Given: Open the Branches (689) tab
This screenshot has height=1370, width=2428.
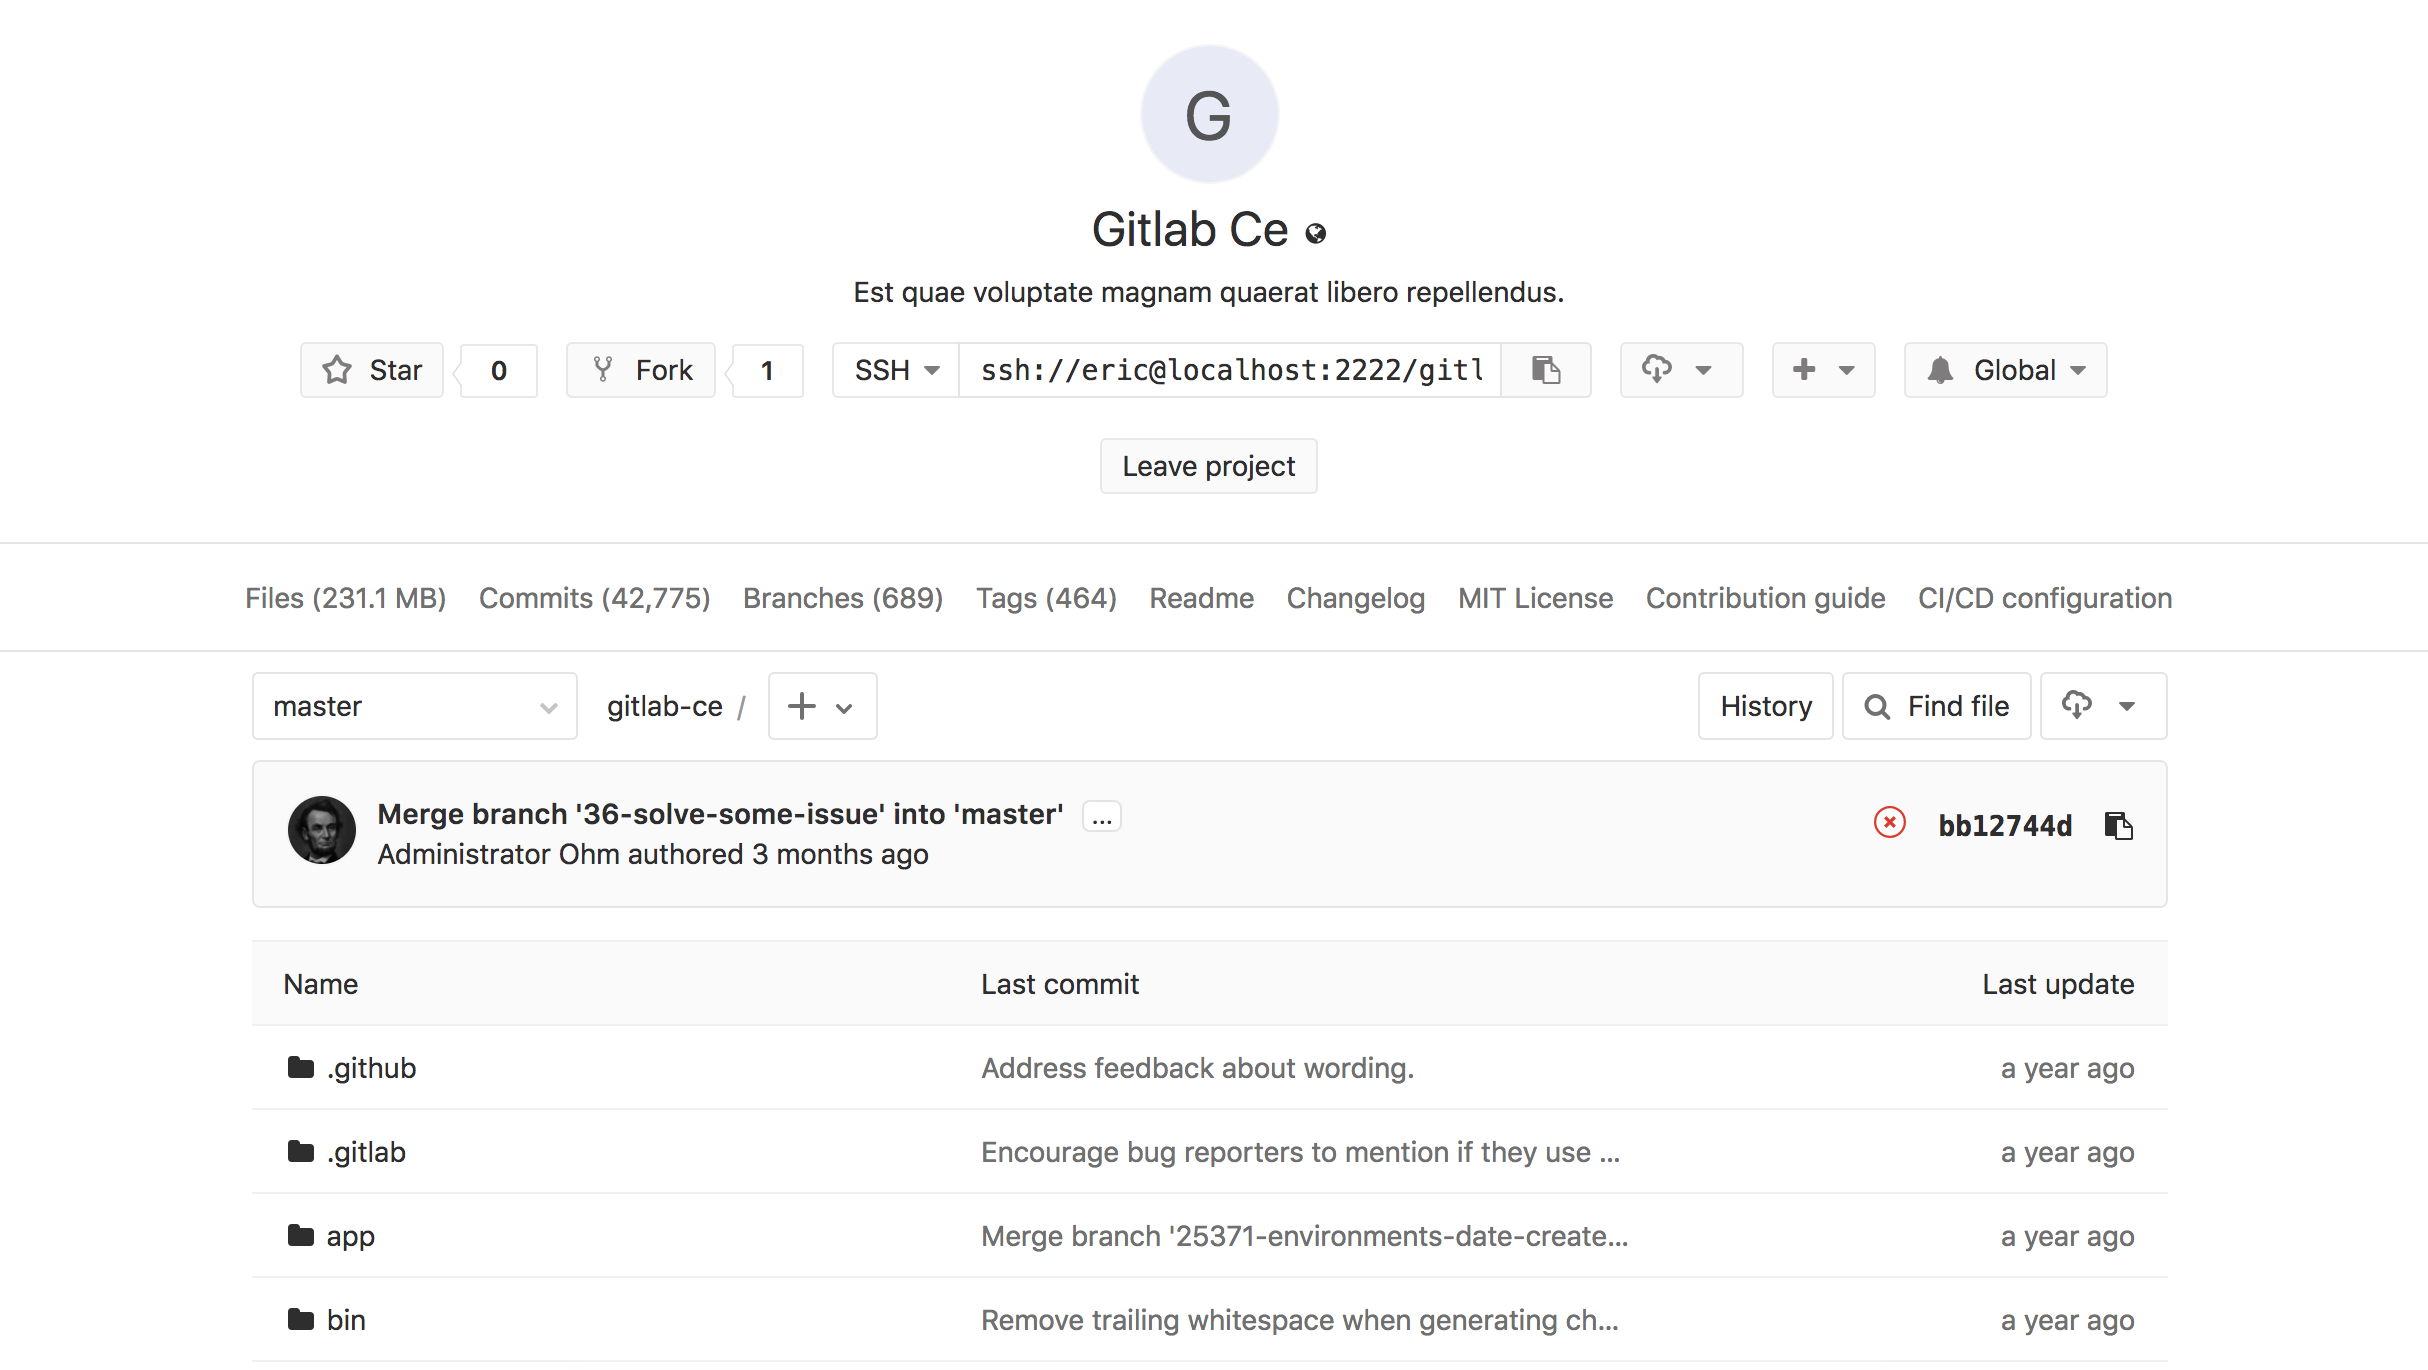Looking at the screenshot, I should pyautogui.click(x=843, y=598).
